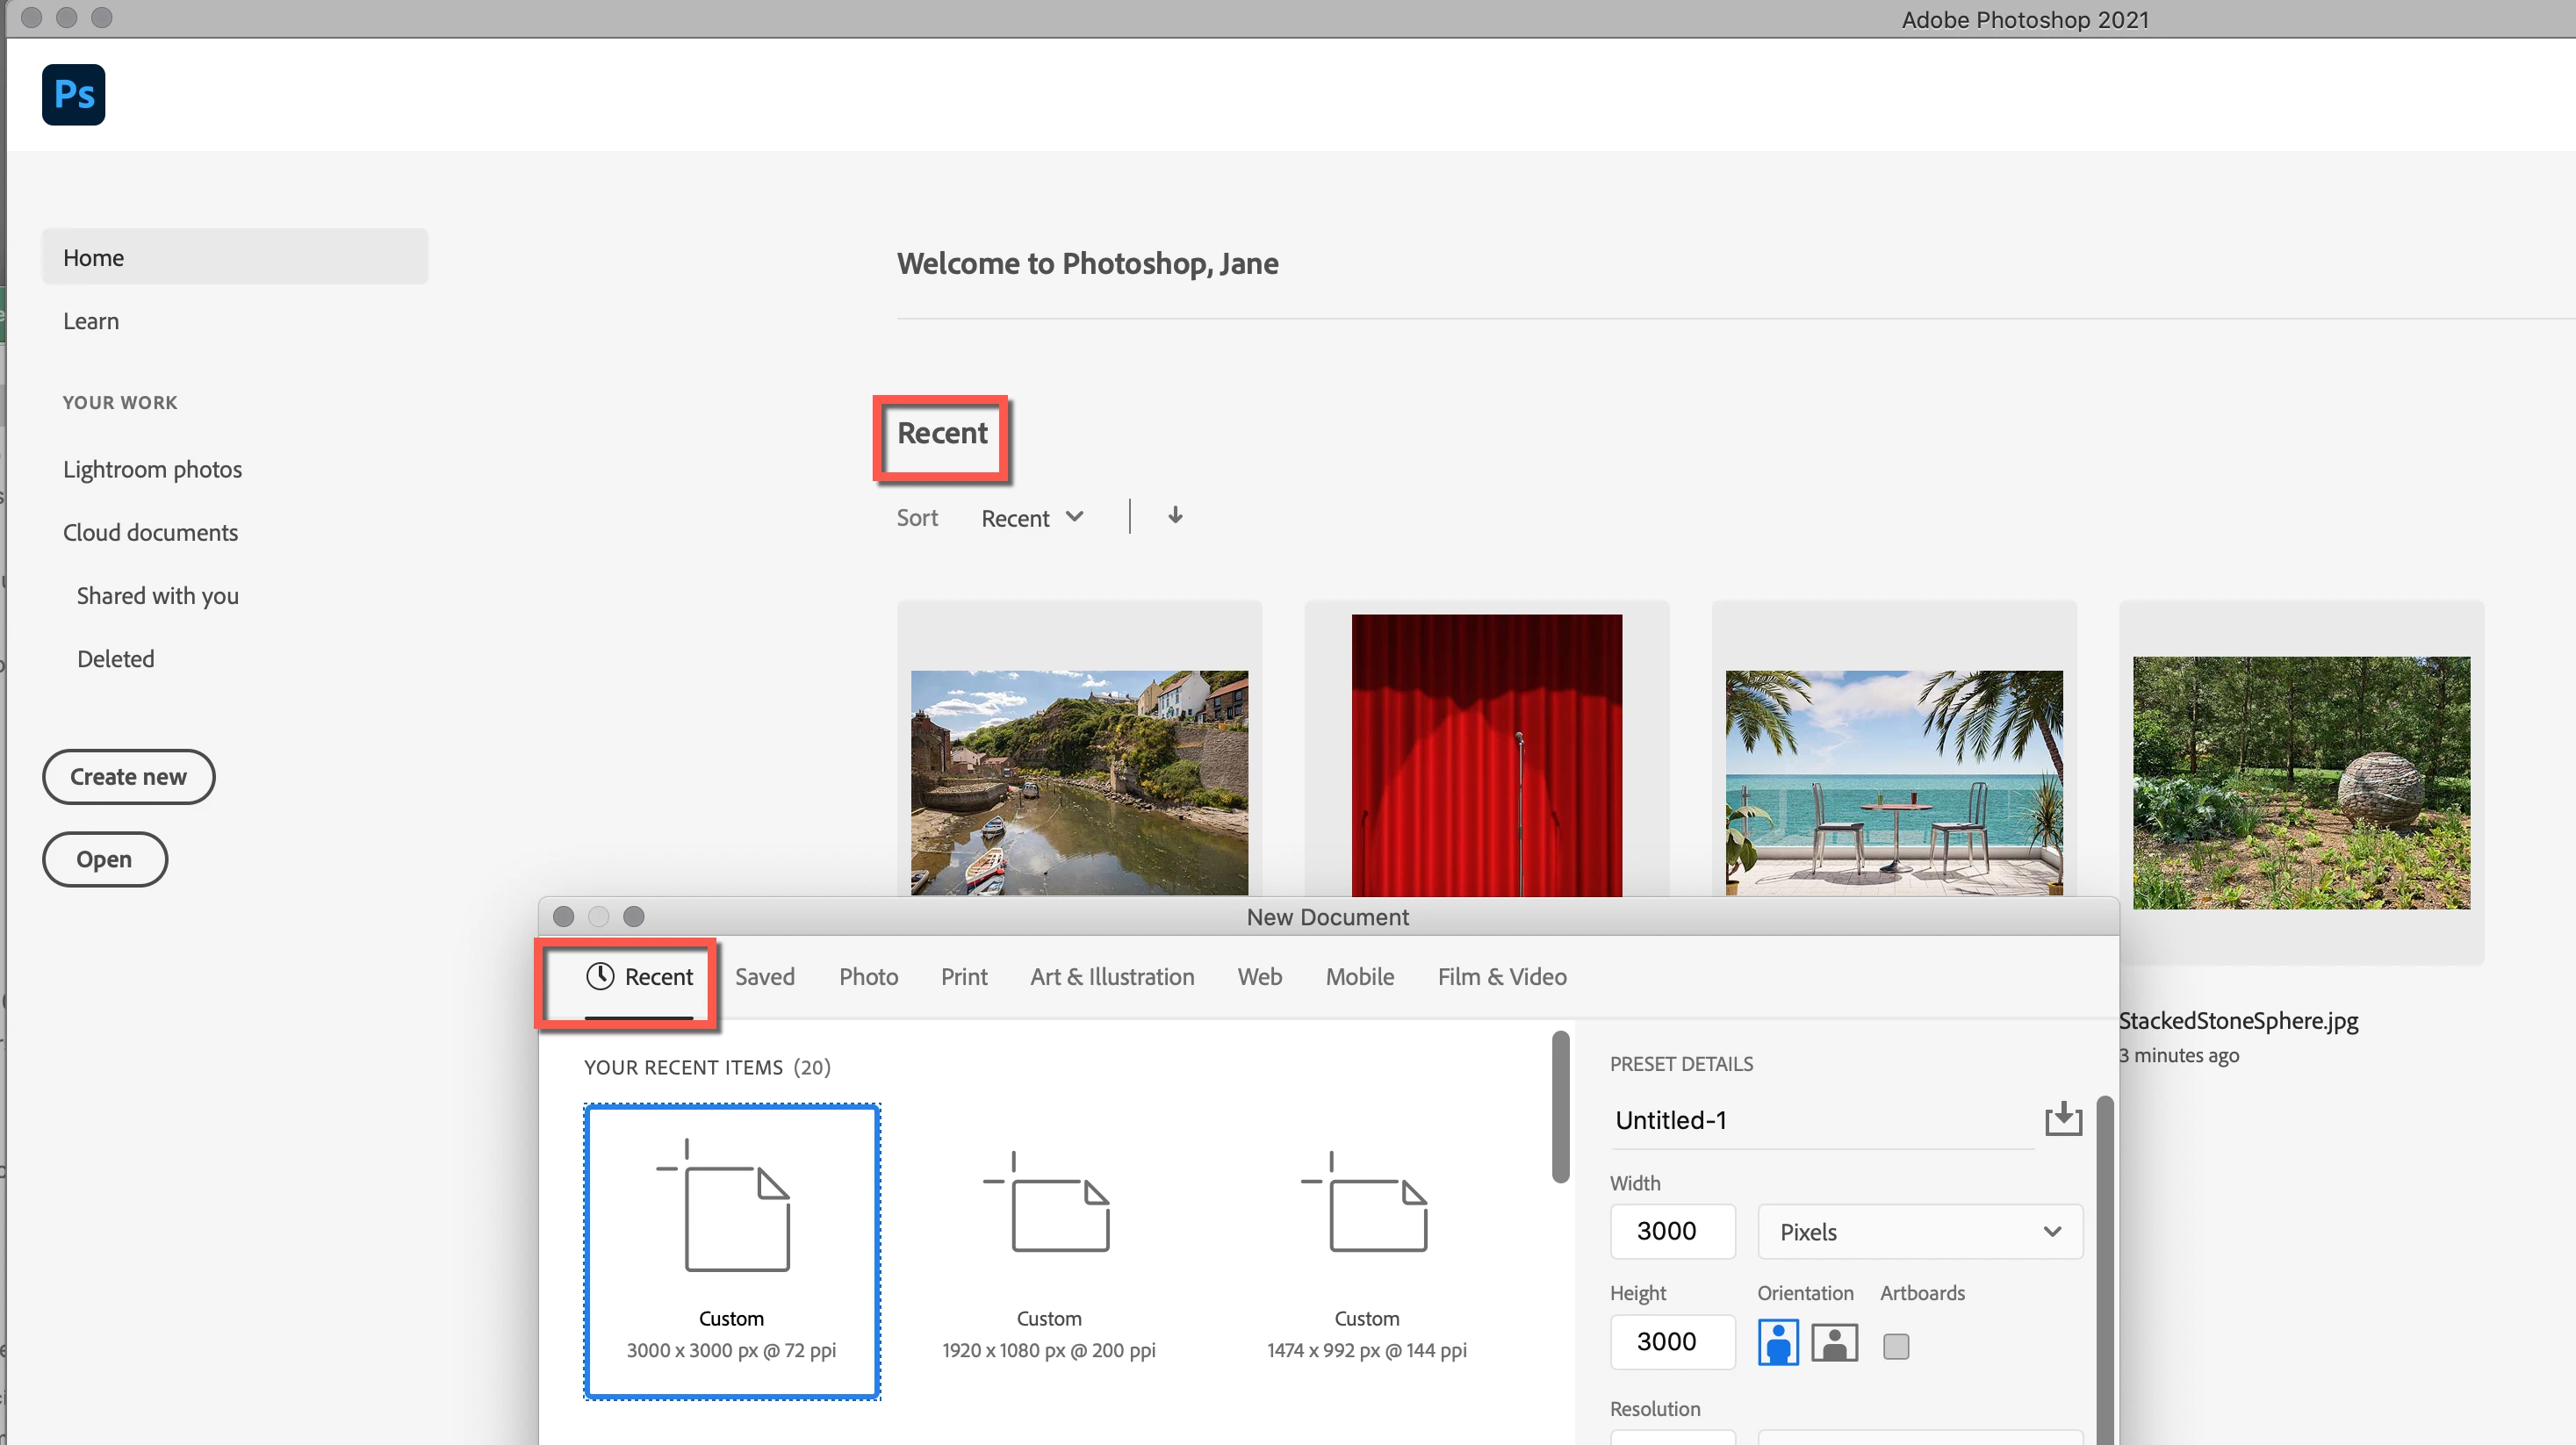Click the save preset icon beside Untitled-1
2576x1445 pixels.
pos(2063,1119)
